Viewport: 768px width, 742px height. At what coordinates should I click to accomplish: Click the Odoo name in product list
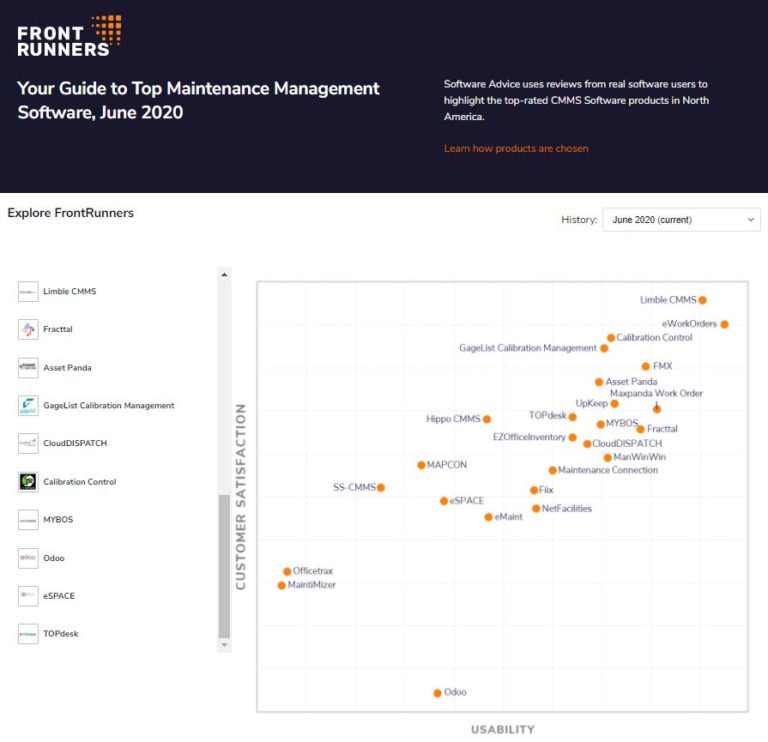(54, 558)
